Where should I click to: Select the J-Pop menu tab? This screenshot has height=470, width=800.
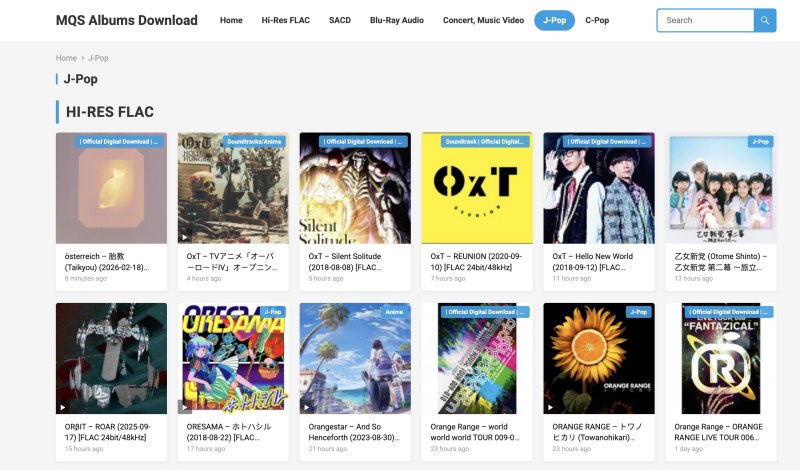[555, 20]
